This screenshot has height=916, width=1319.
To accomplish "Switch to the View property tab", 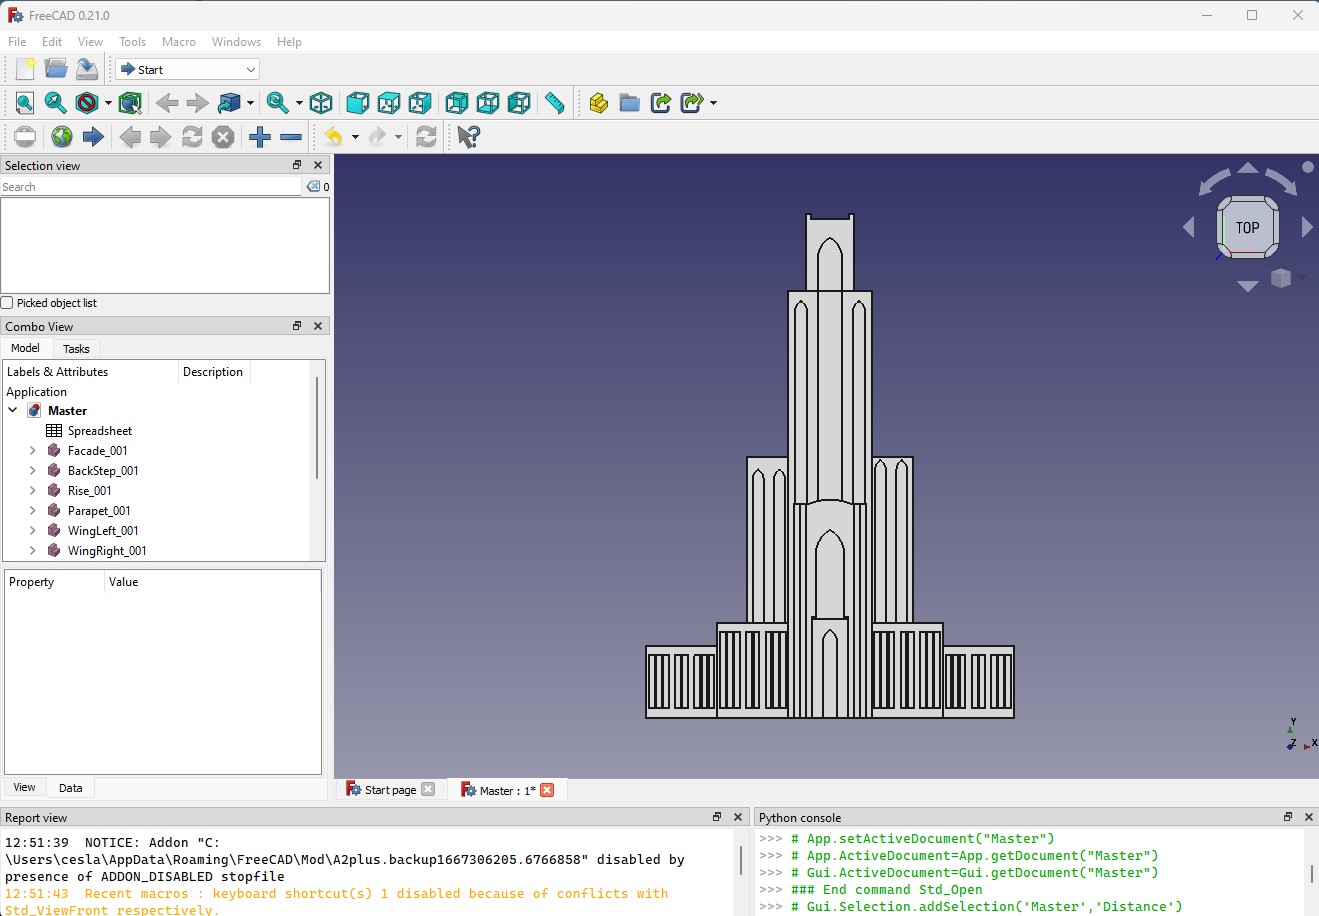I will [x=24, y=788].
